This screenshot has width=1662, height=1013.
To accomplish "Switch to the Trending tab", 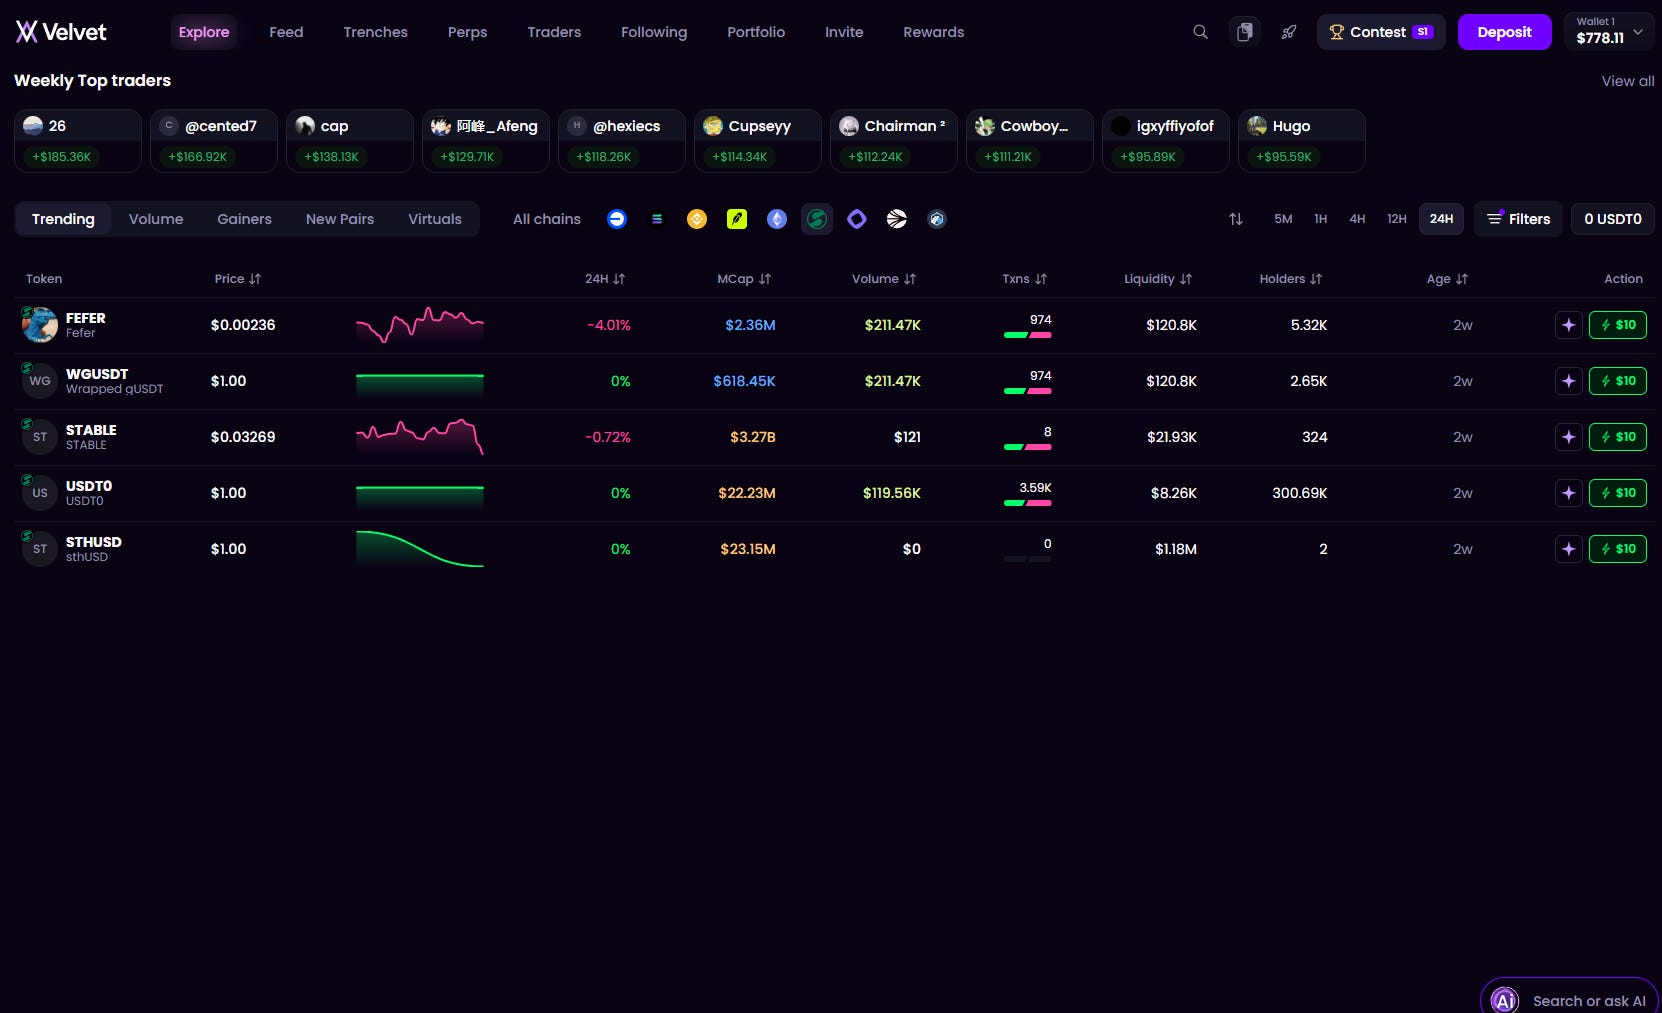I will point(63,219).
